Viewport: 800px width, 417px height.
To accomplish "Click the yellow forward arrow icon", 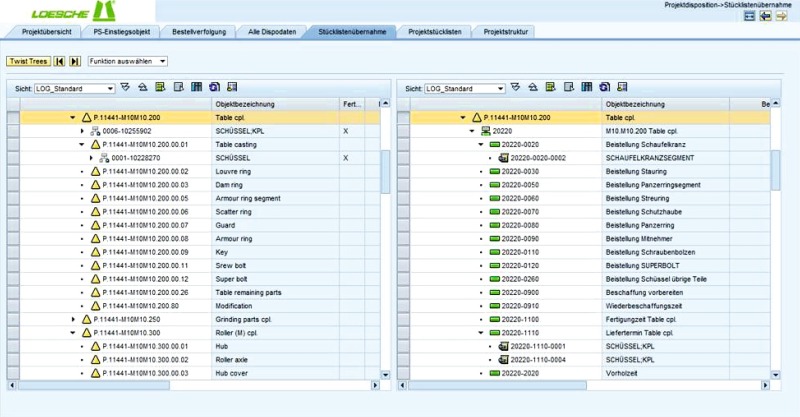I will pyautogui.click(x=780, y=17).
